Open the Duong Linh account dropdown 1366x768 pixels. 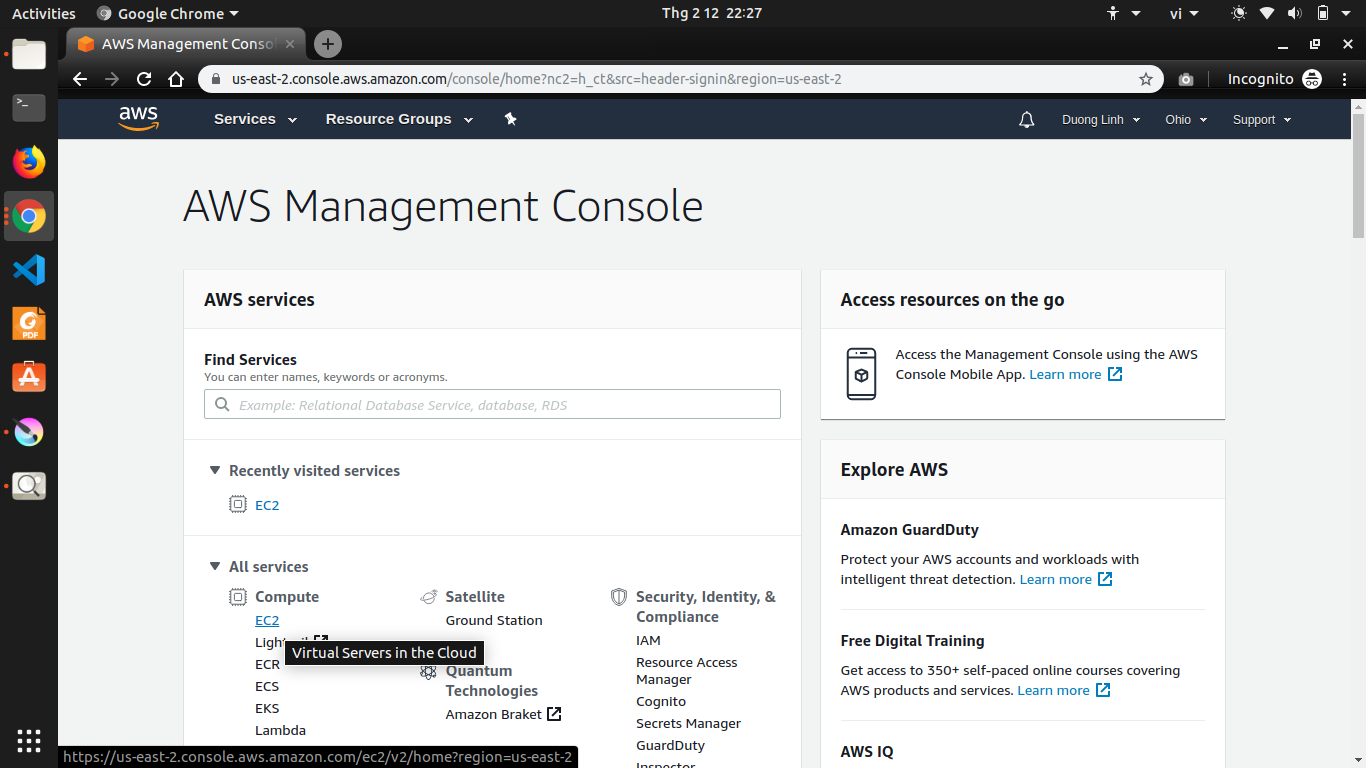click(1100, 120)
